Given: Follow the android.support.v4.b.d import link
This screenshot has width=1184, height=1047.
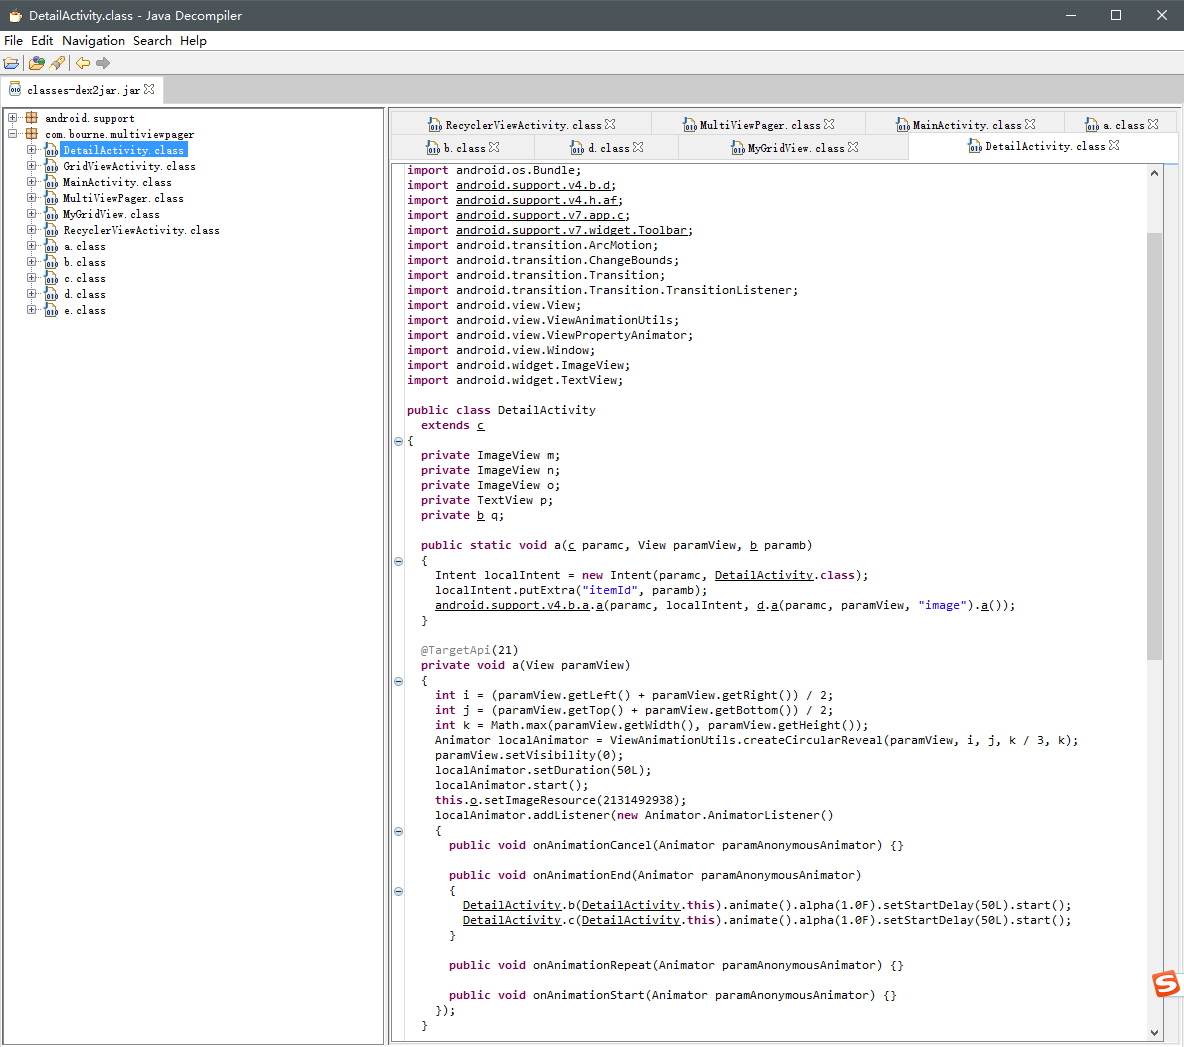Looking at the screenshot, I should [535, 185].
